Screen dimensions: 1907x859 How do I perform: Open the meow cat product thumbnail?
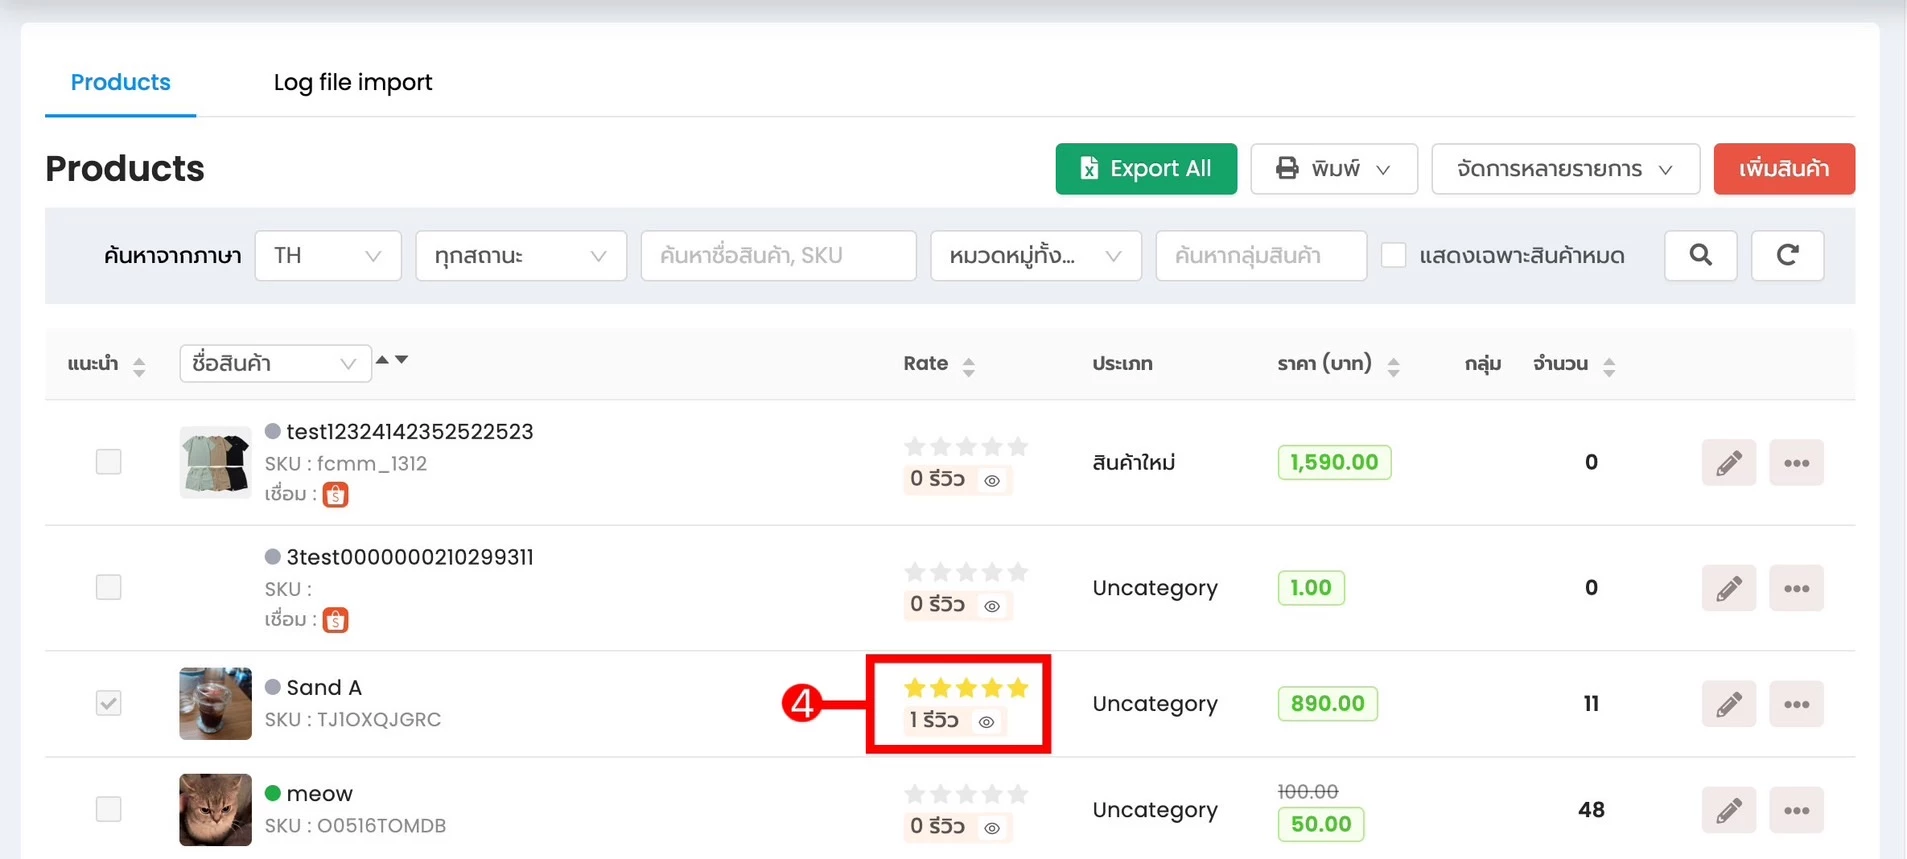click(215, 809)
